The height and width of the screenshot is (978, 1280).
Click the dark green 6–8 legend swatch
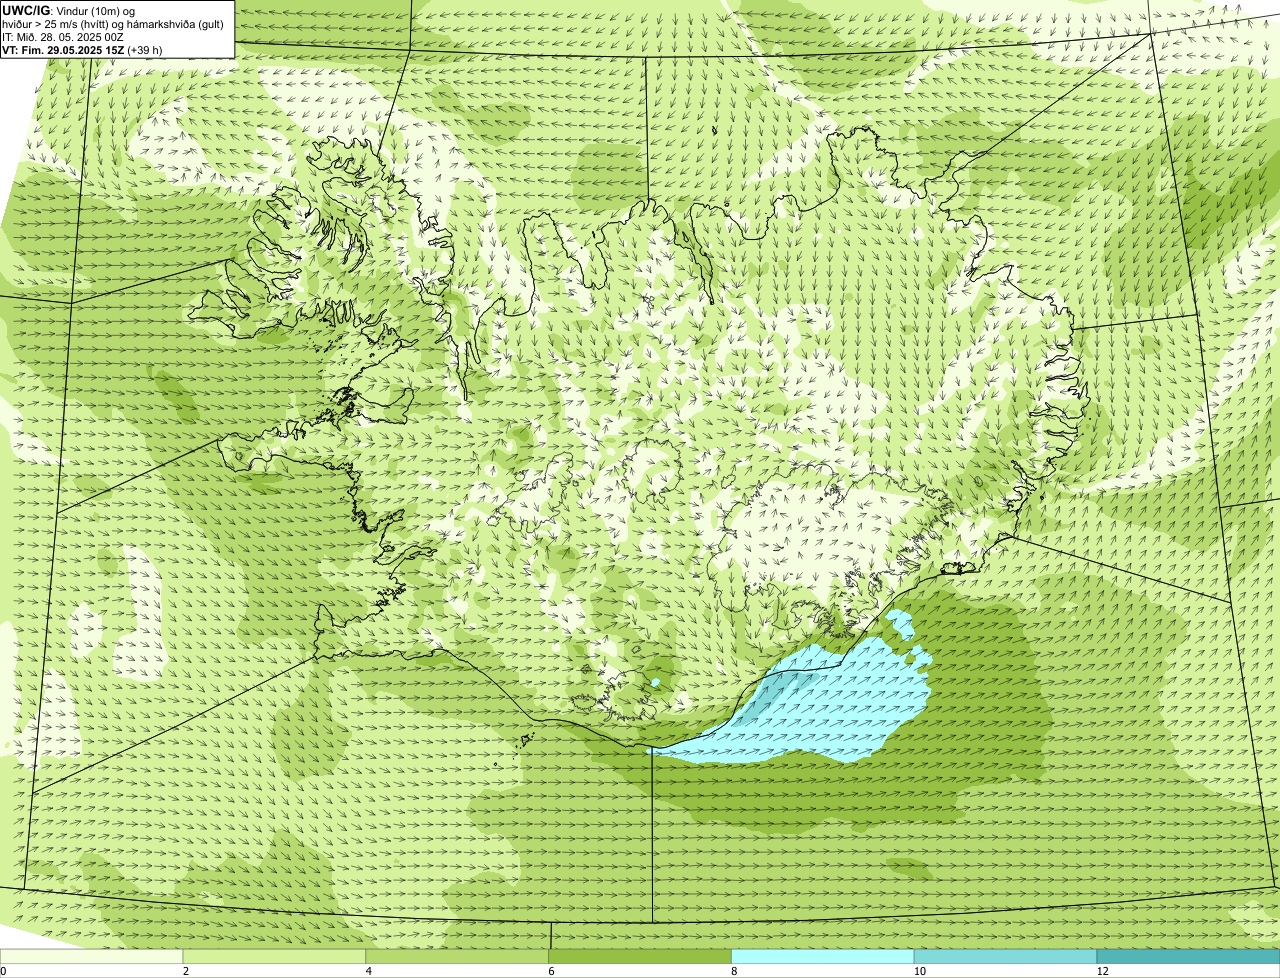coord(640,956)
